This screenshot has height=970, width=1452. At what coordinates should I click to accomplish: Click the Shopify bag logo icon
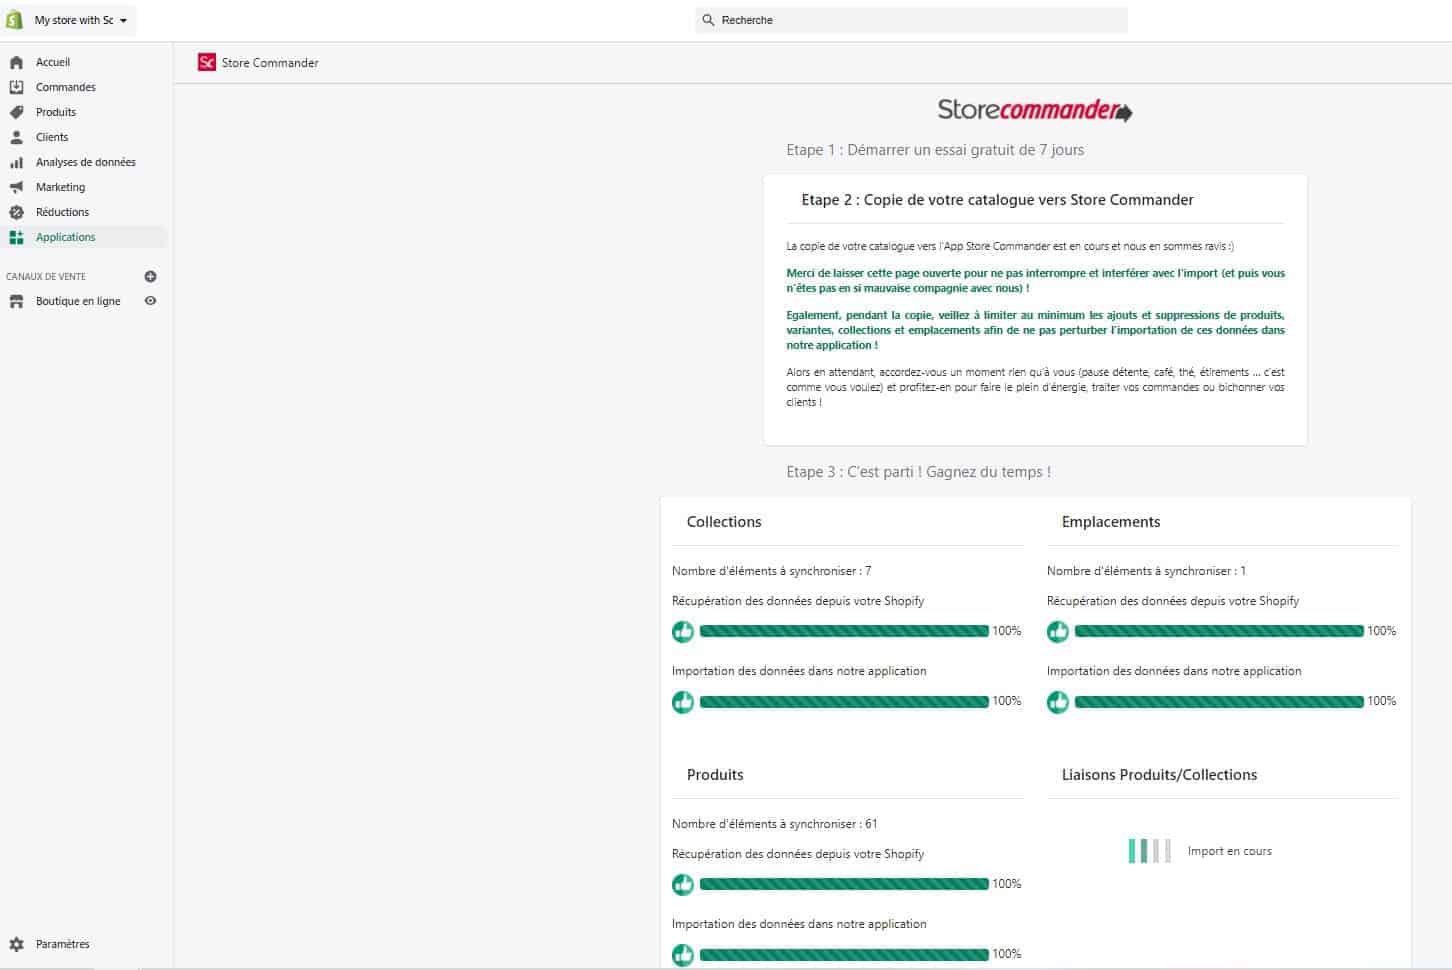point(14,20)
